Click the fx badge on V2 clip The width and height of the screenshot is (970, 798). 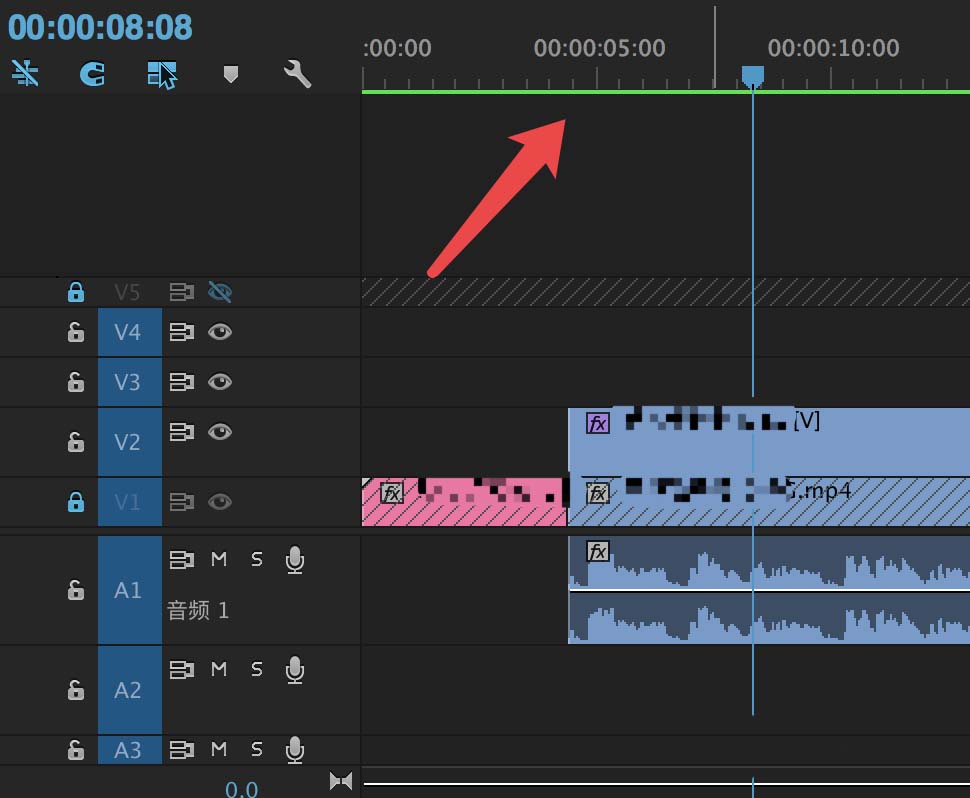598,423
